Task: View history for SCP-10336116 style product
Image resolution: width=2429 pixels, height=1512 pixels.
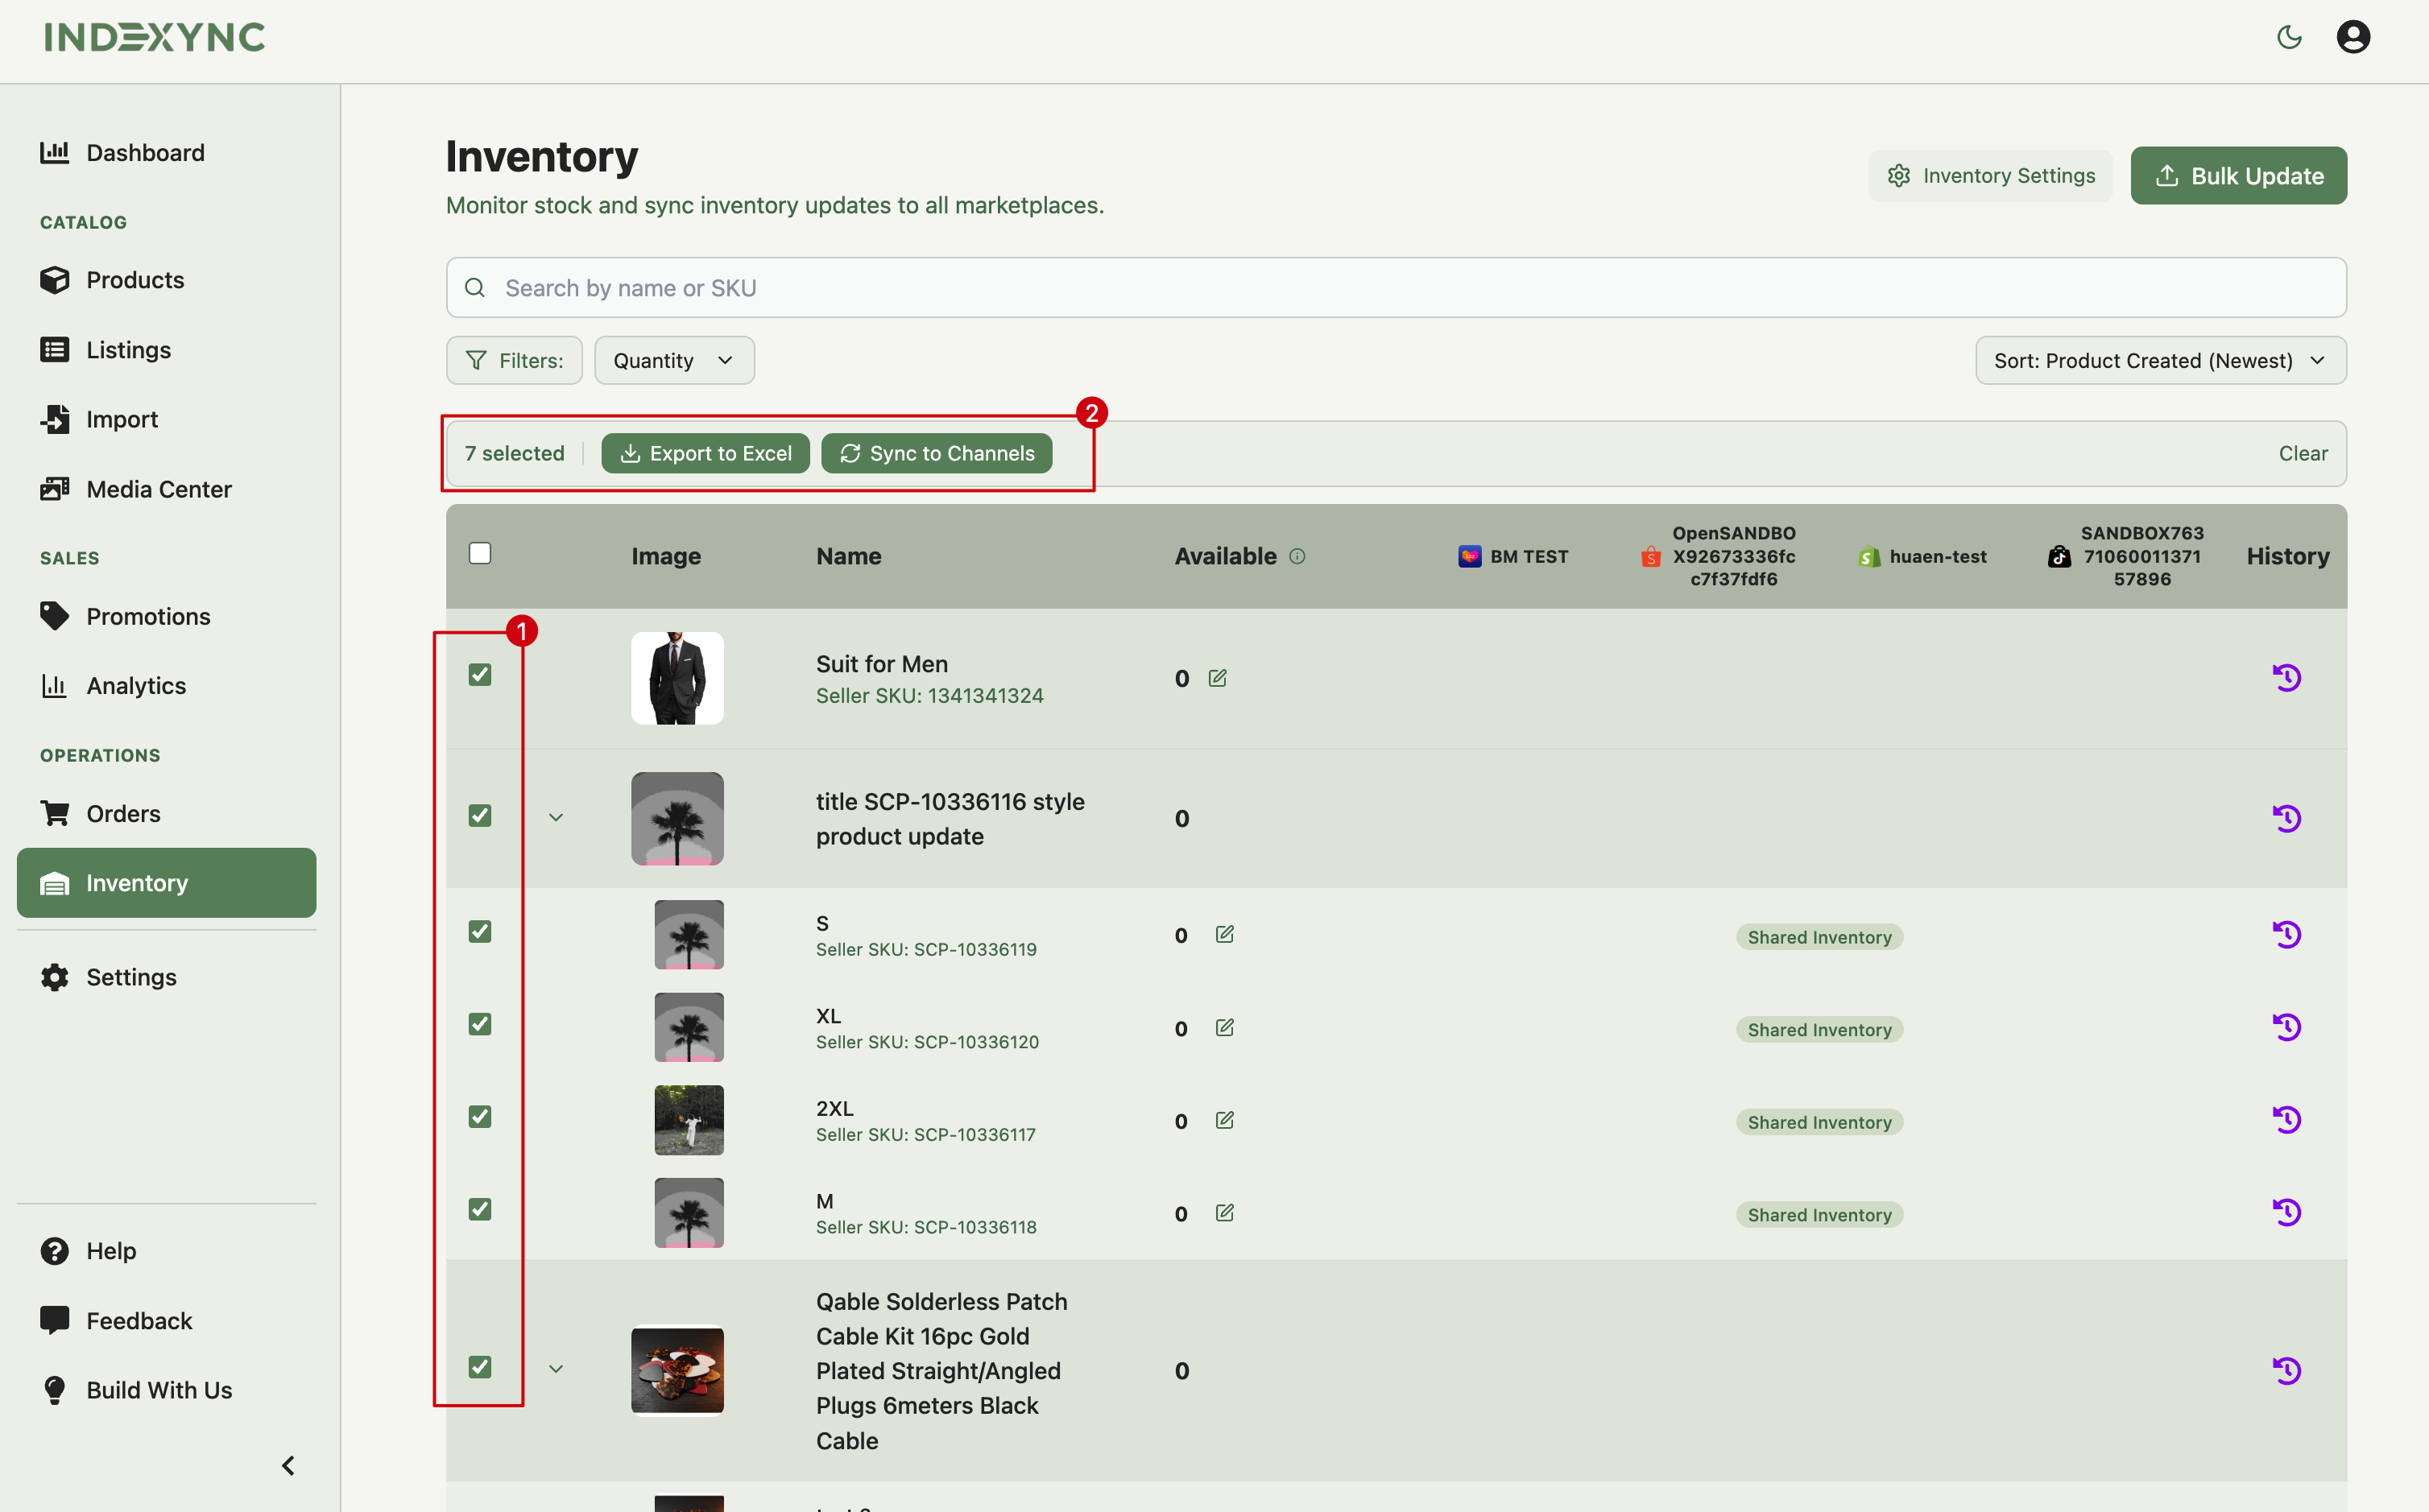Action: point(2286,818)
